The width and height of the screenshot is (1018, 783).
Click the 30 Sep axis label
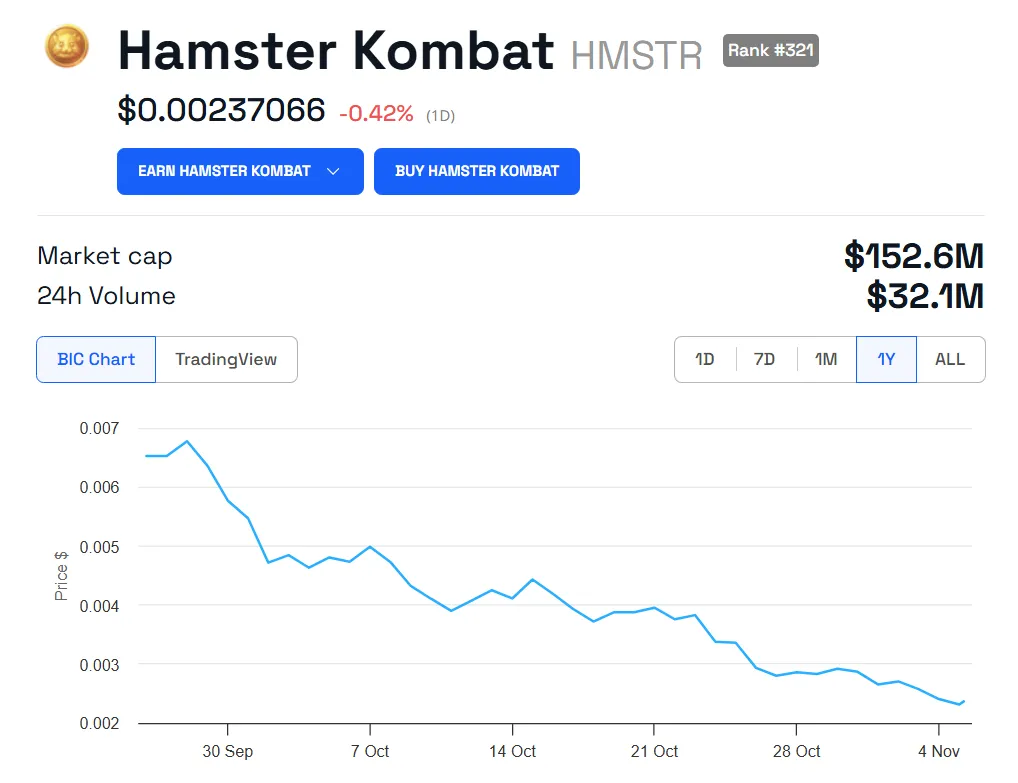point(228,751)
